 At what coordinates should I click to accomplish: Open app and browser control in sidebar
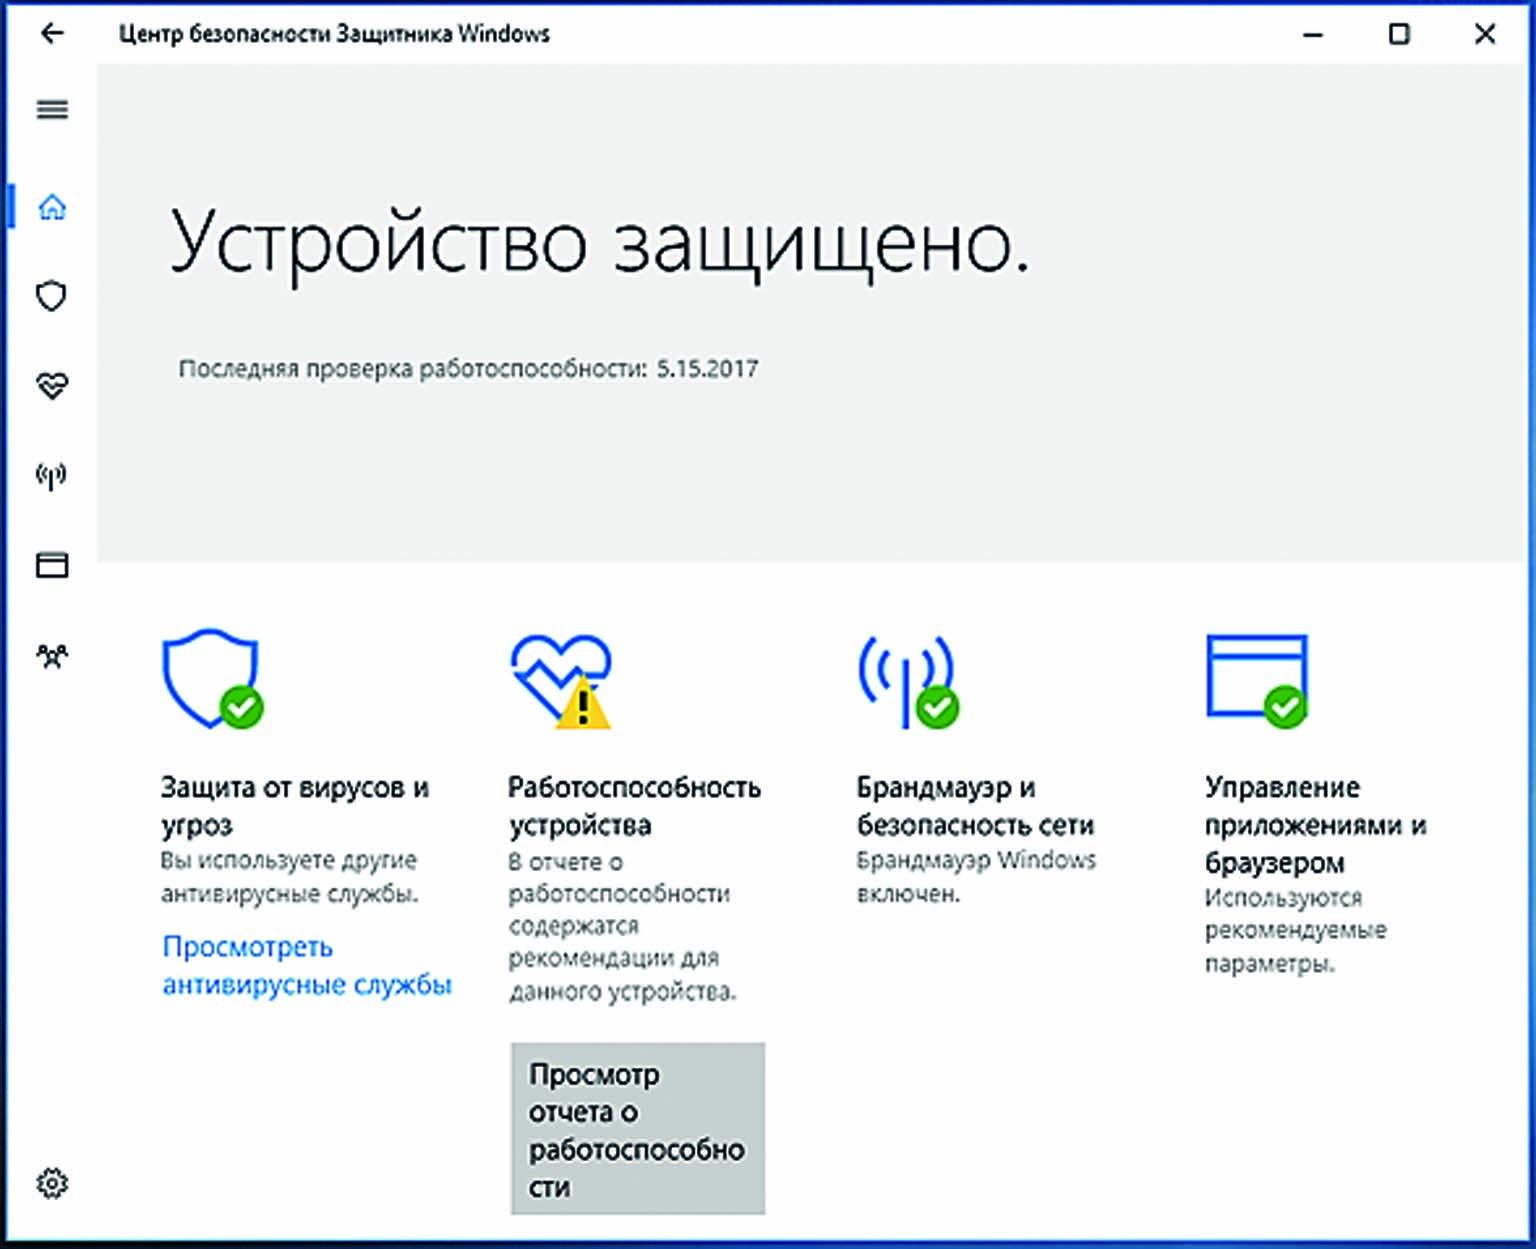[52, 565]
